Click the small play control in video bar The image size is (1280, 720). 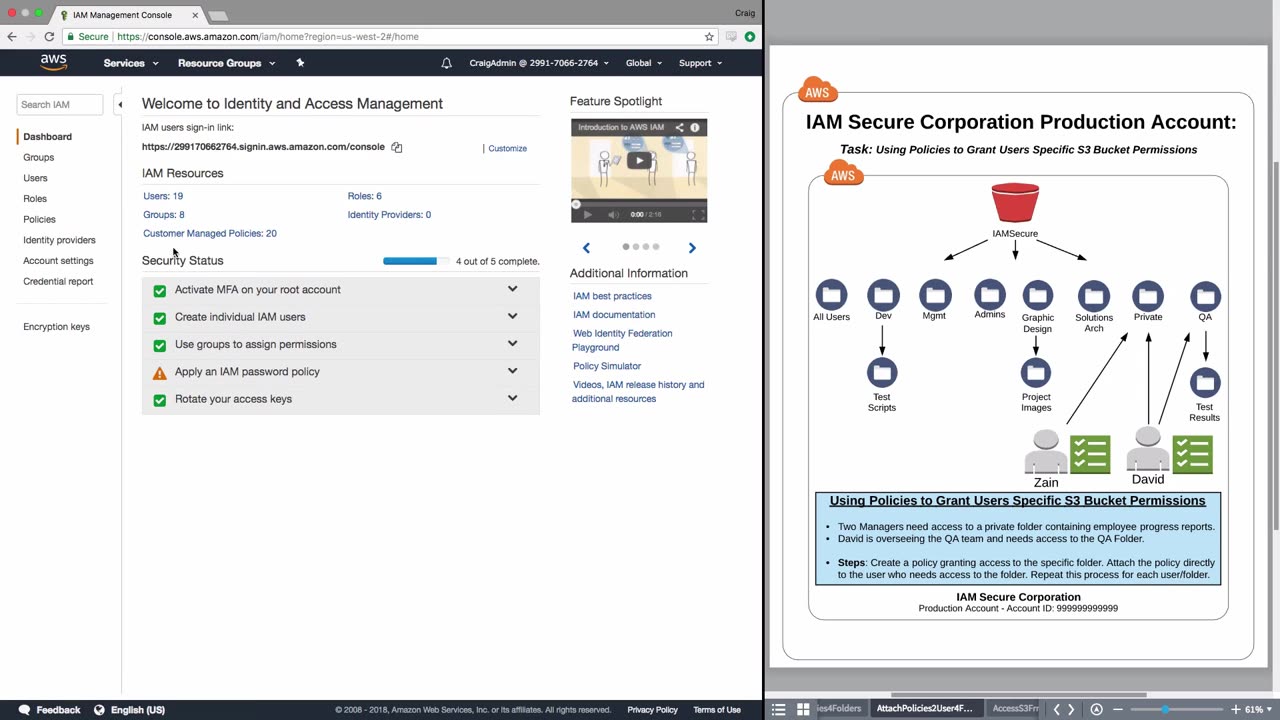[587, 214]
